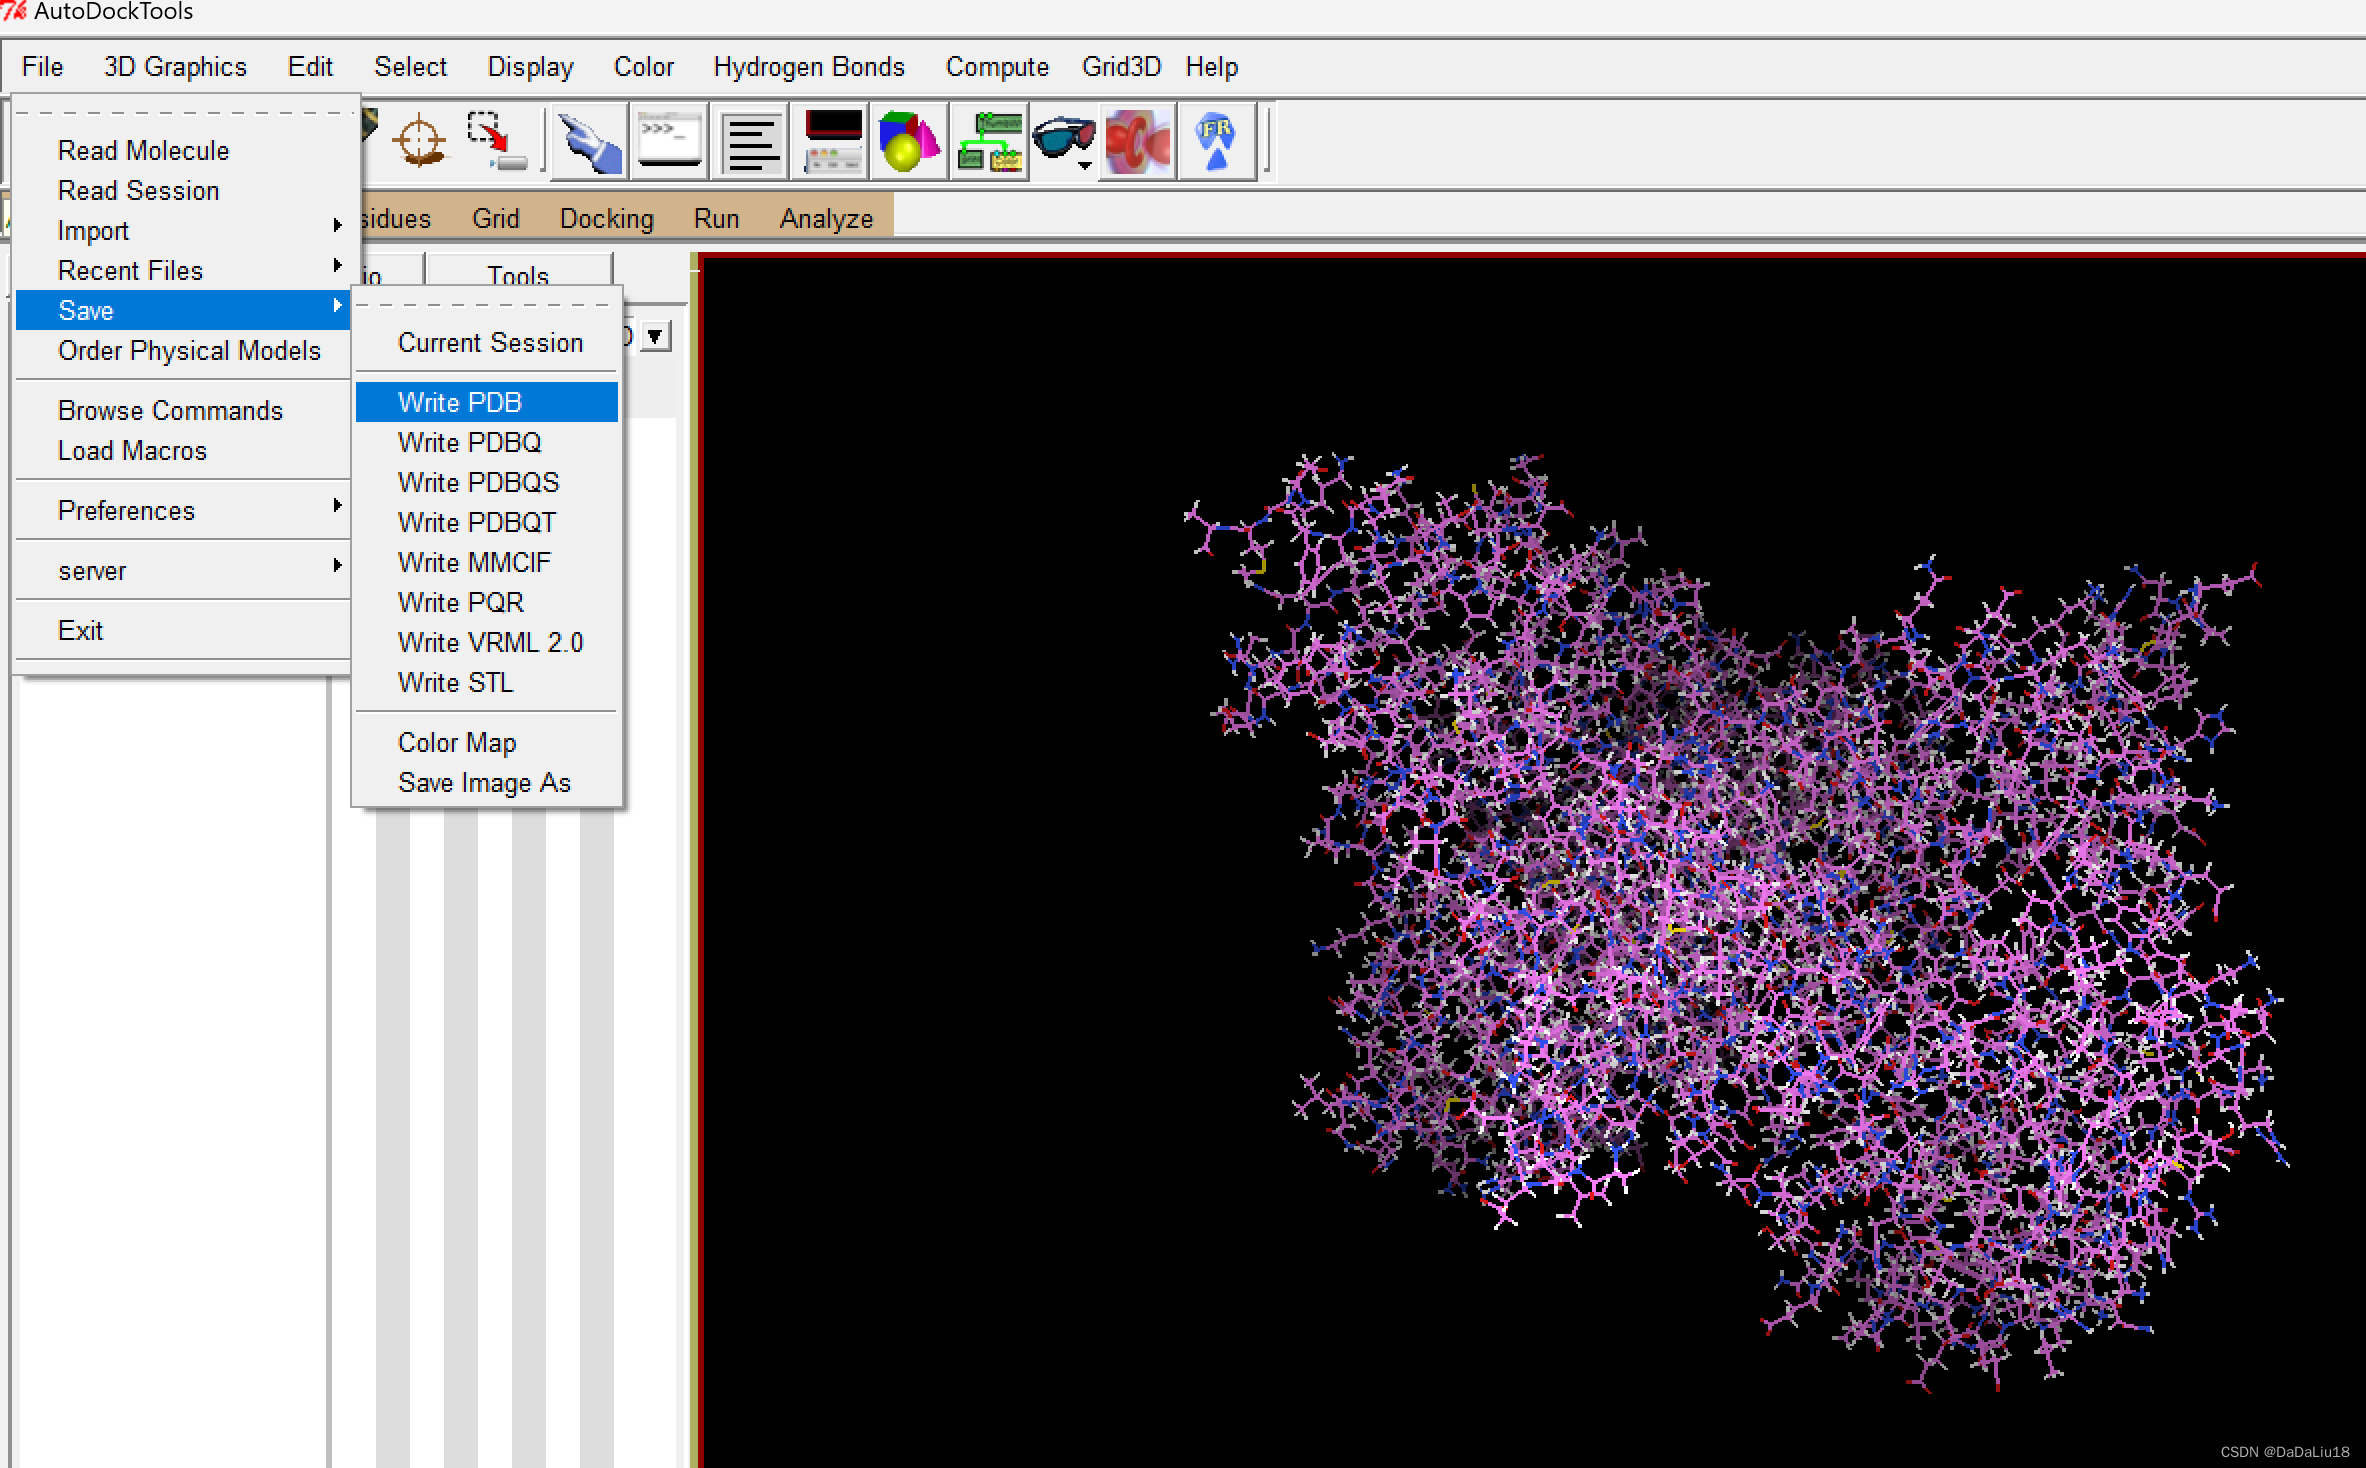Open the Hydrogen Bonds menu

click(808, 66)
